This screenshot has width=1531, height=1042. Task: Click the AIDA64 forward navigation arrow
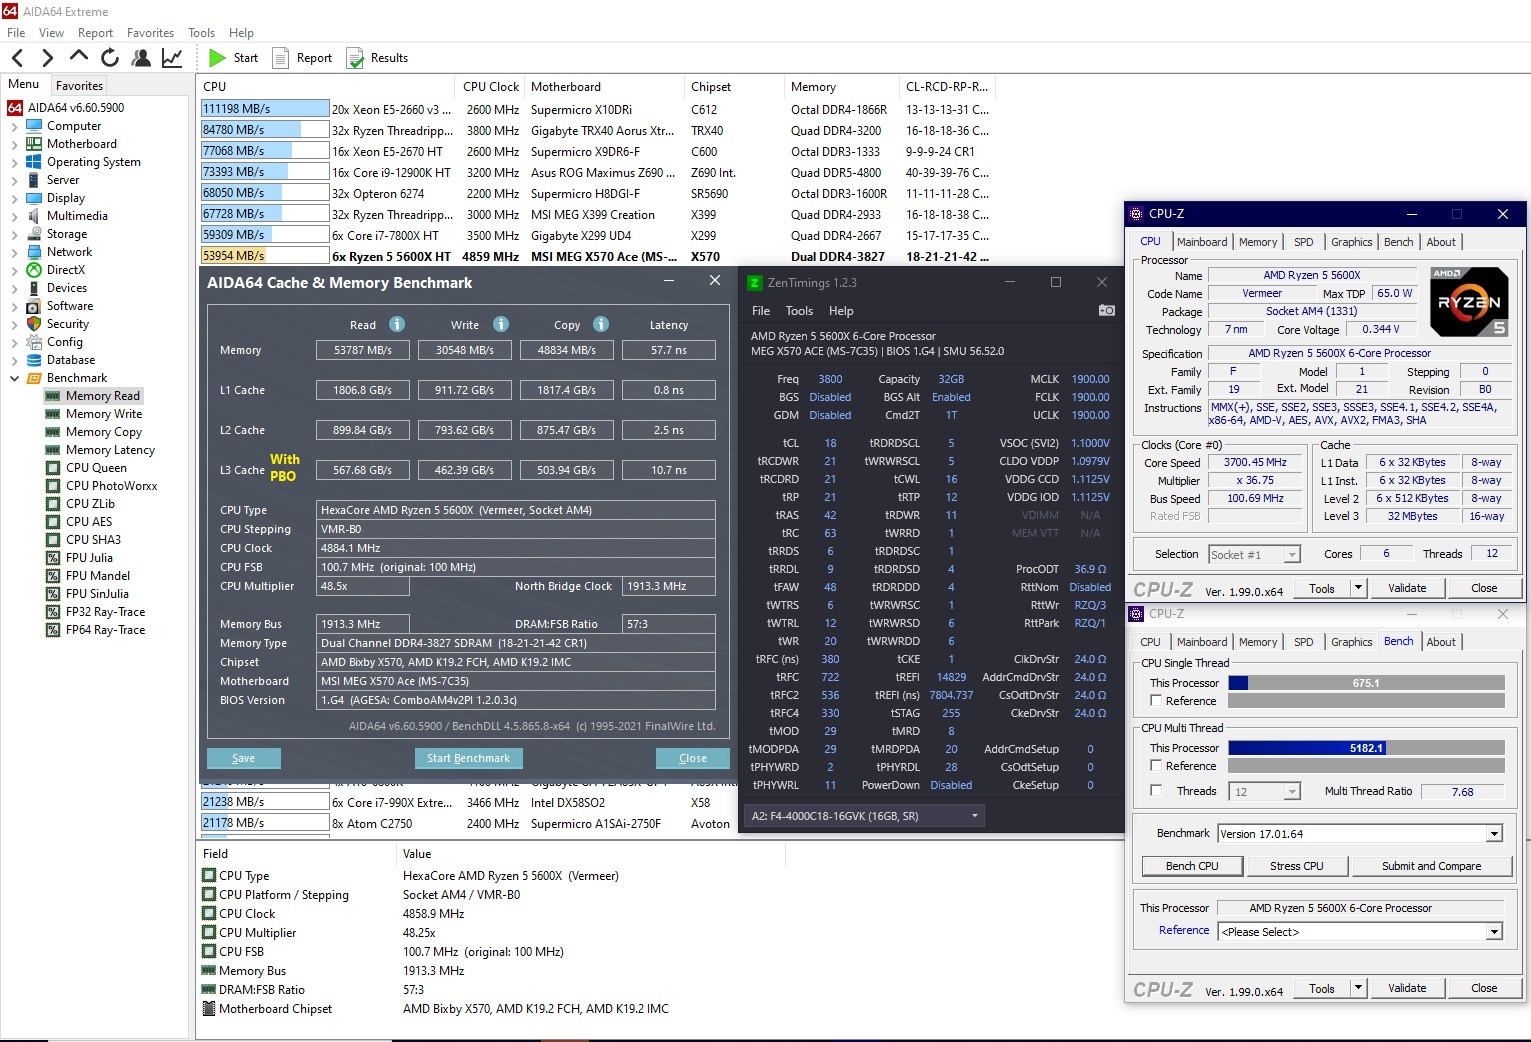pos(47,58)
